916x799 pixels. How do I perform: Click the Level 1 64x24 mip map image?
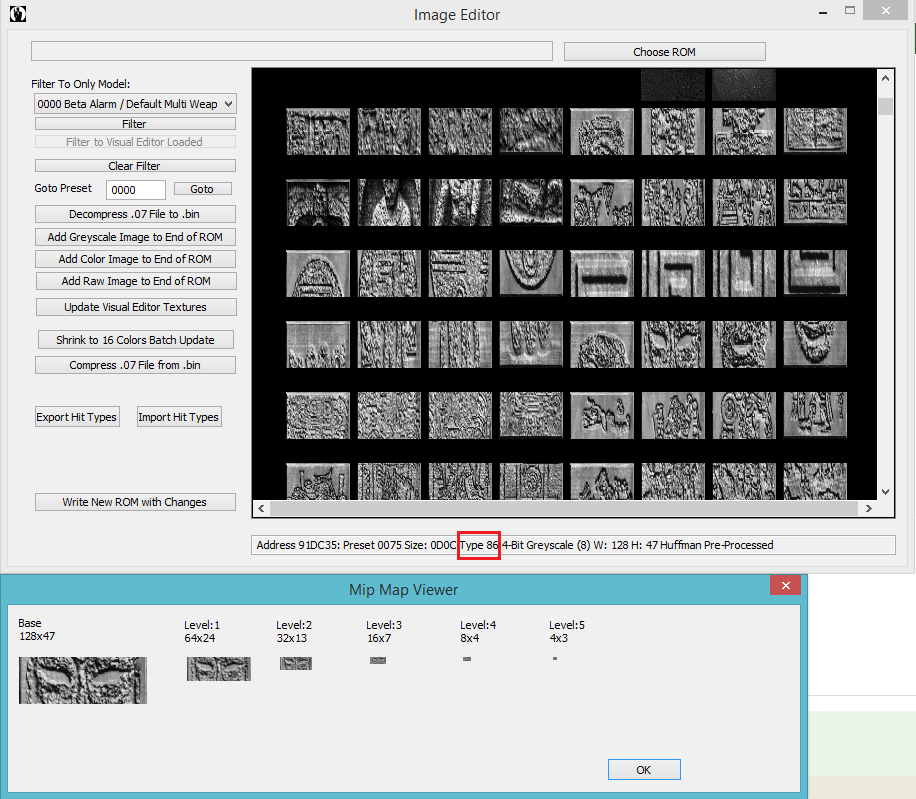[219, 669]
